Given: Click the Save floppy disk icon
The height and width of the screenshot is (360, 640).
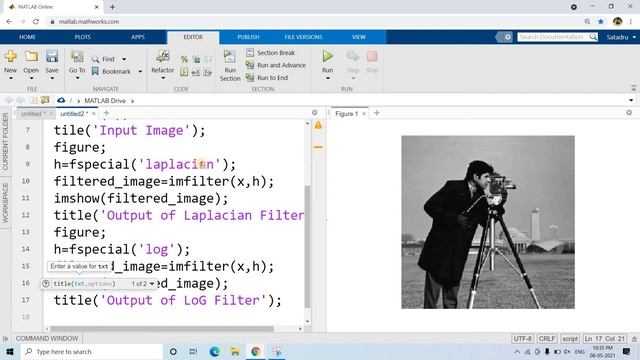Looking at the screenshot, I should point(52,56).
